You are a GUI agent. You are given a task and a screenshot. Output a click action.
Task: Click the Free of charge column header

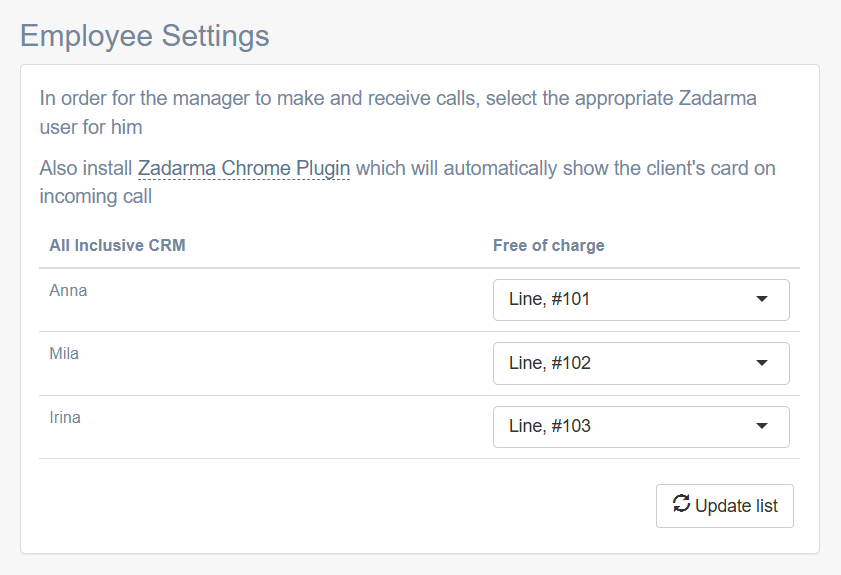(x=549, y=245)
